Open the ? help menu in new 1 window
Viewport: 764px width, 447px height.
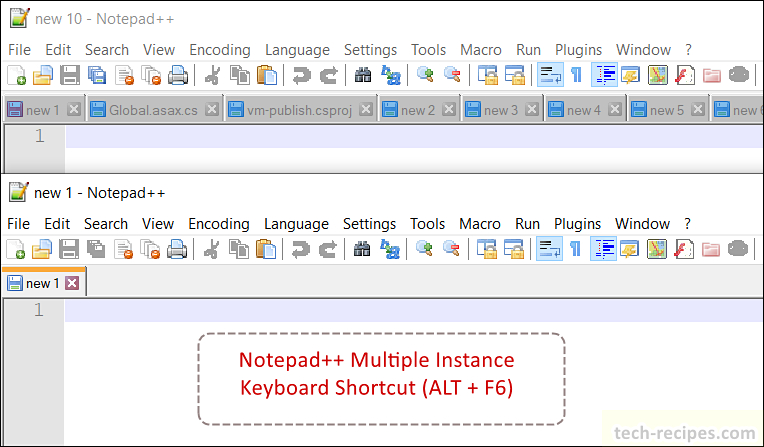[x=687, y=224]
